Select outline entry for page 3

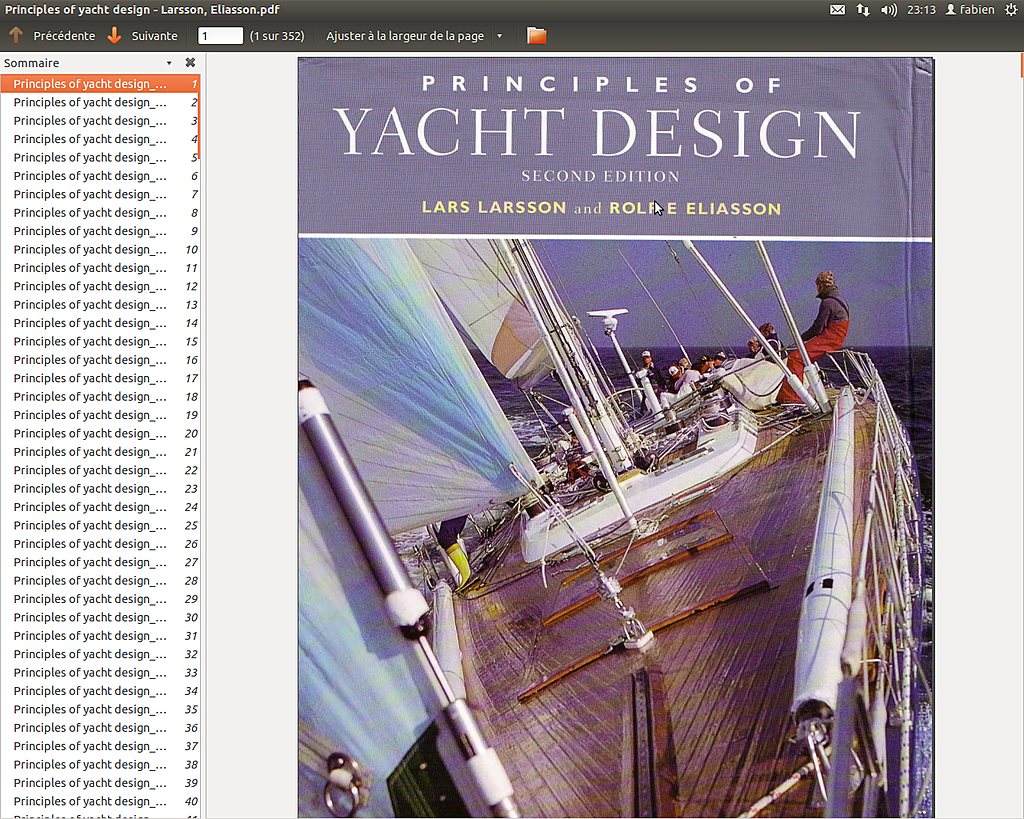click(101, 121)
